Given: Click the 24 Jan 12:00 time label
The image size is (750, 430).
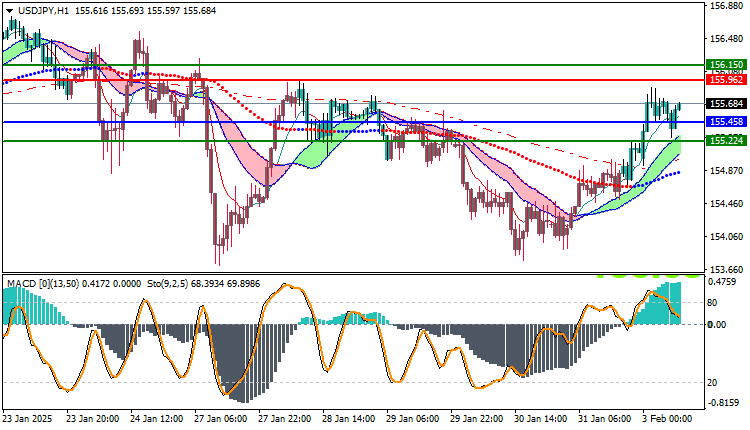Looking at the screenshot, I should pos(157,419).
